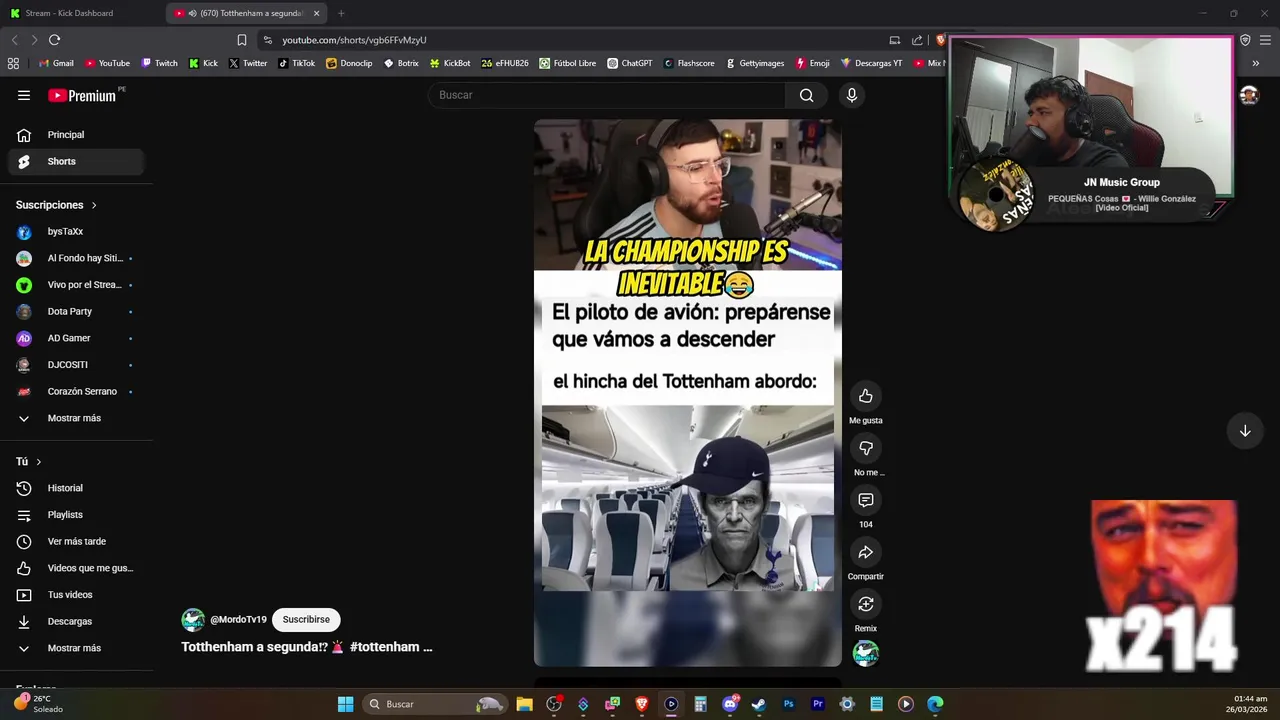Show more bookmarks with overflow chevron
The width and height of the screenshot is (1280, 720).
pyautogui.click(x=1255, y=63)
